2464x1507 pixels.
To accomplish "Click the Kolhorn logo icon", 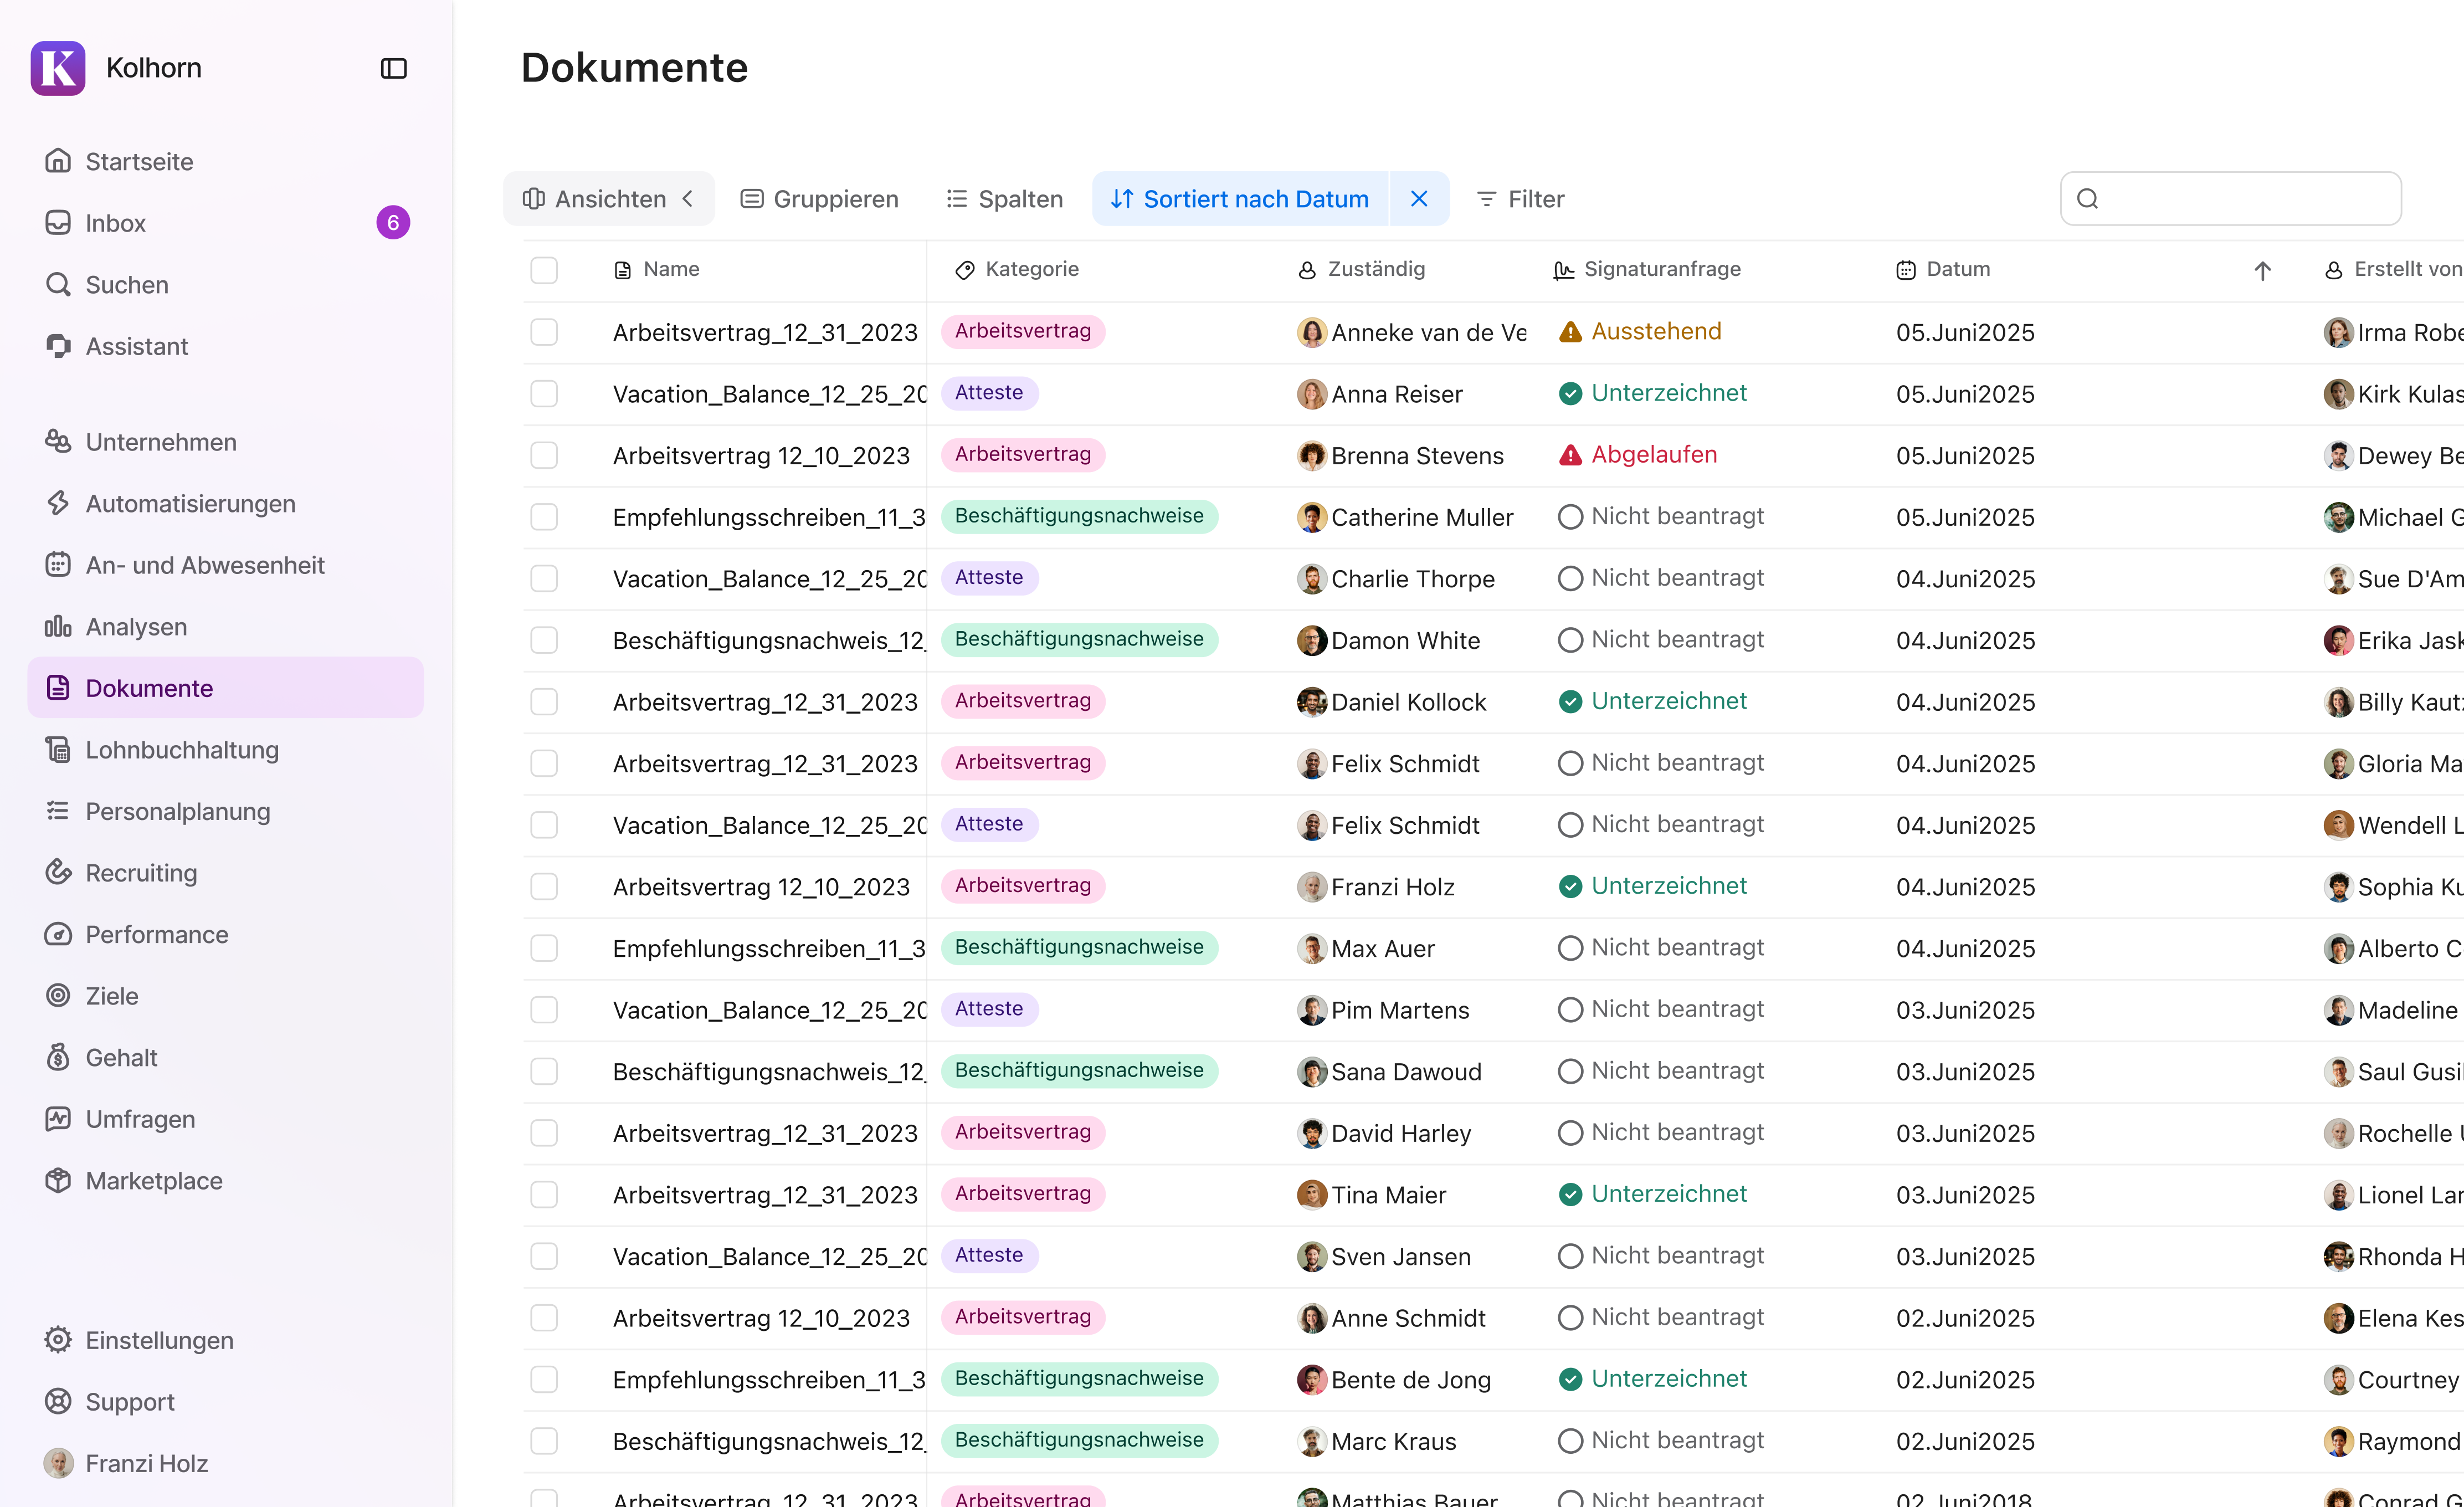I will click(58, 68).
